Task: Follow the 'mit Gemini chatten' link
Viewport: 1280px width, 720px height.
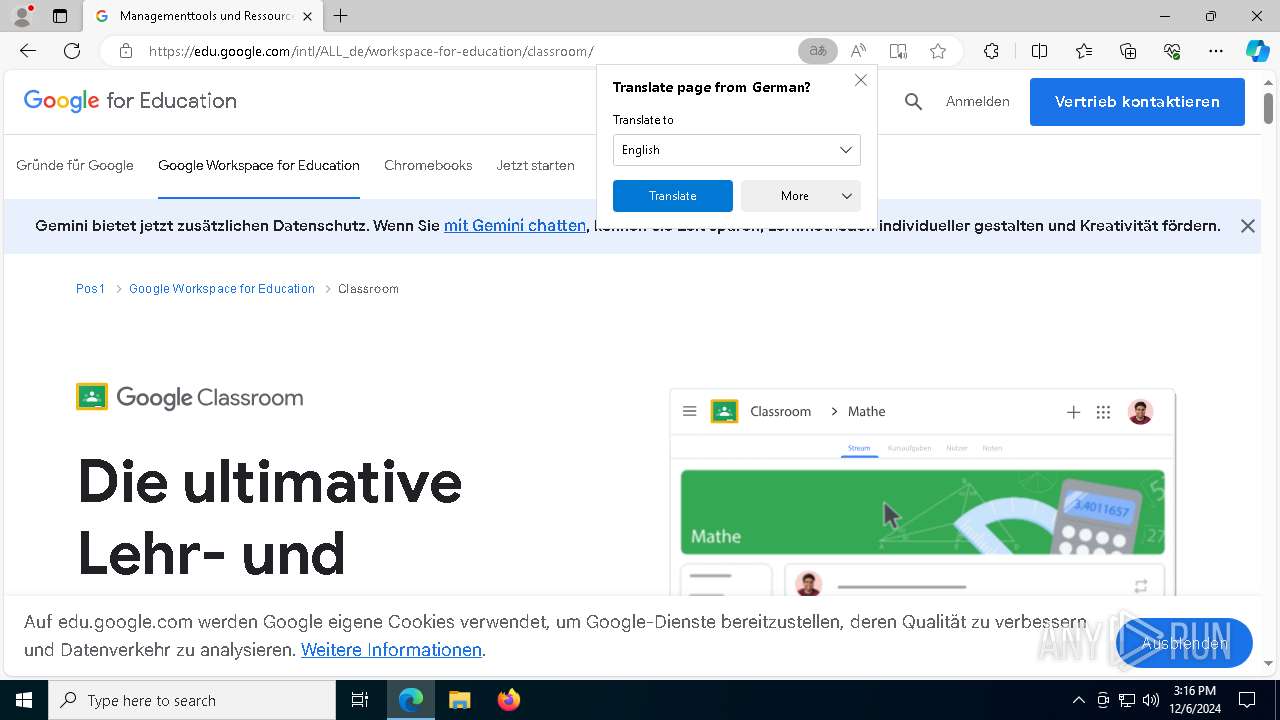Action: click(x=515, y=226)
